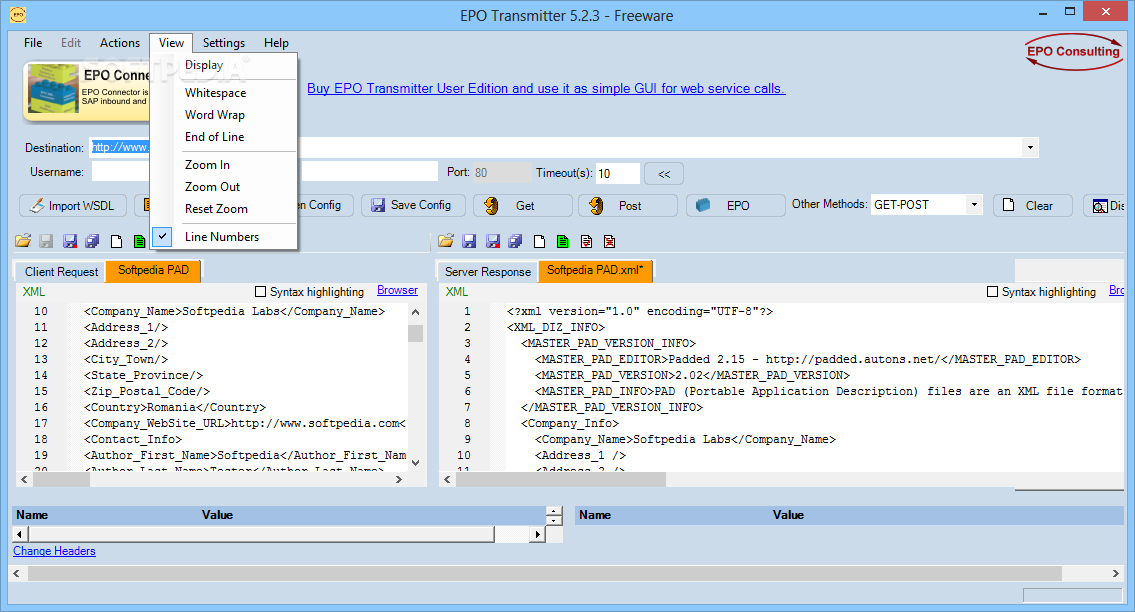
Task: Click the blank page icon on Clear button
Action: pyautogui.click(x=1008, y=205)
